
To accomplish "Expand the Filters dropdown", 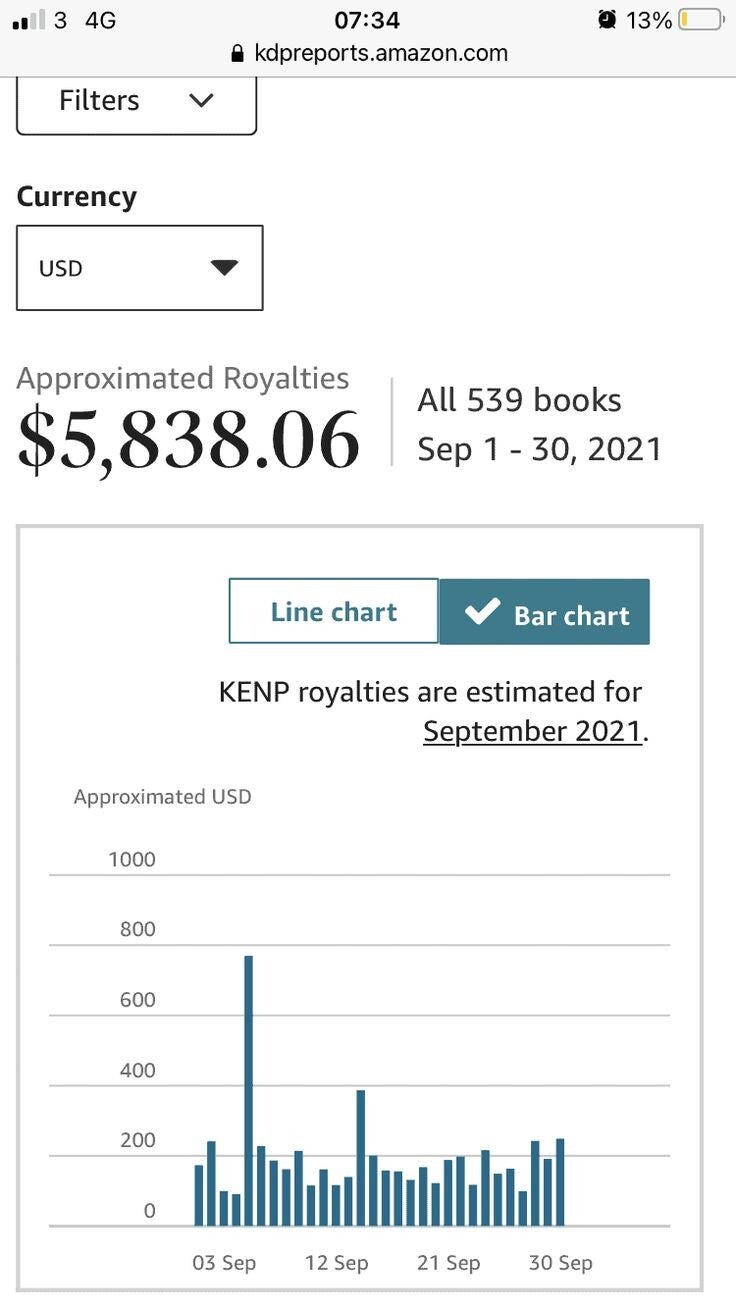I will (x=136, y=101).
